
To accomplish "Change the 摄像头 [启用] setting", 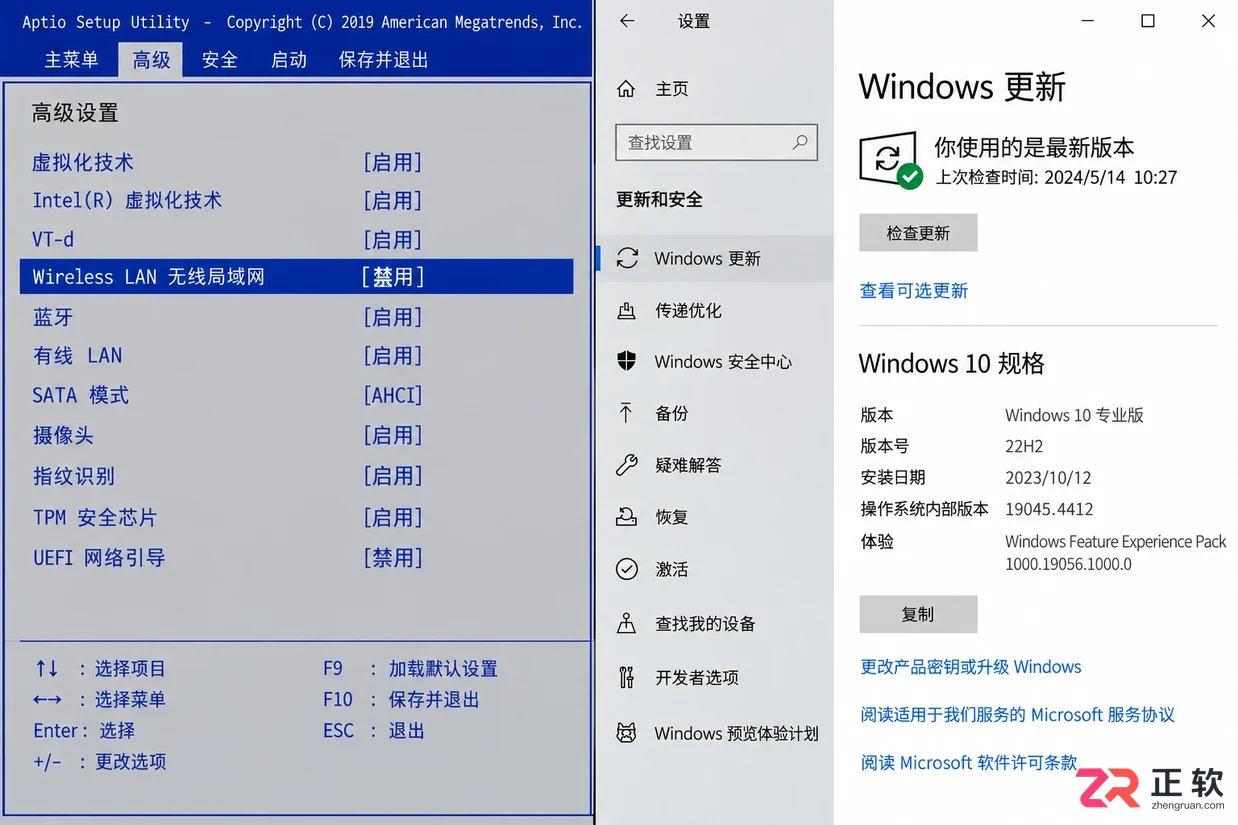I will [392, 435].
